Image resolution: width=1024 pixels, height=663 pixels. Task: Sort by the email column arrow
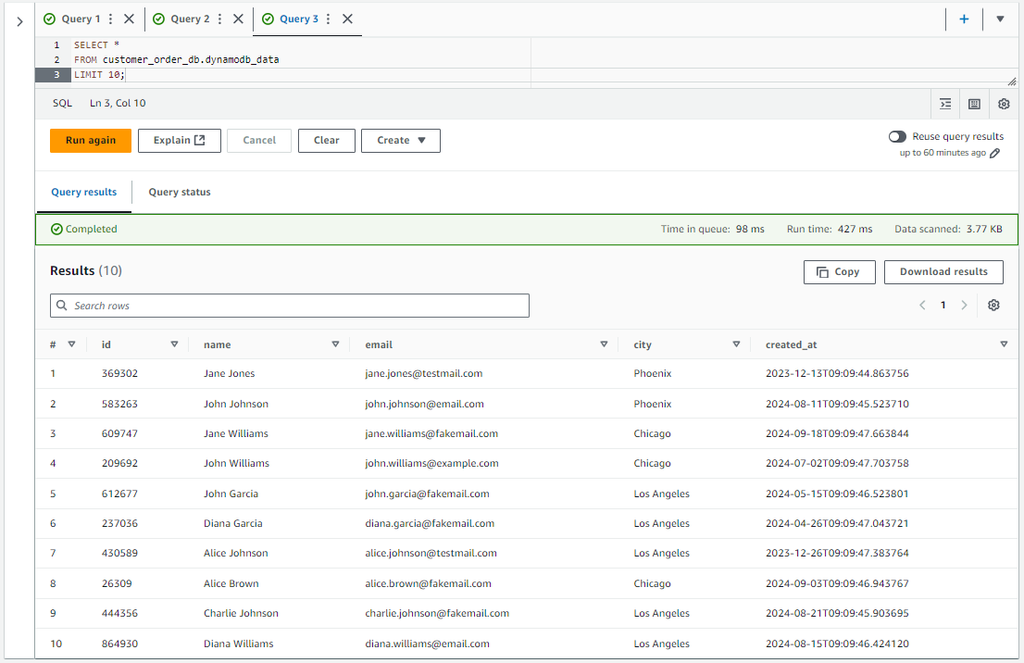point(604,345)
